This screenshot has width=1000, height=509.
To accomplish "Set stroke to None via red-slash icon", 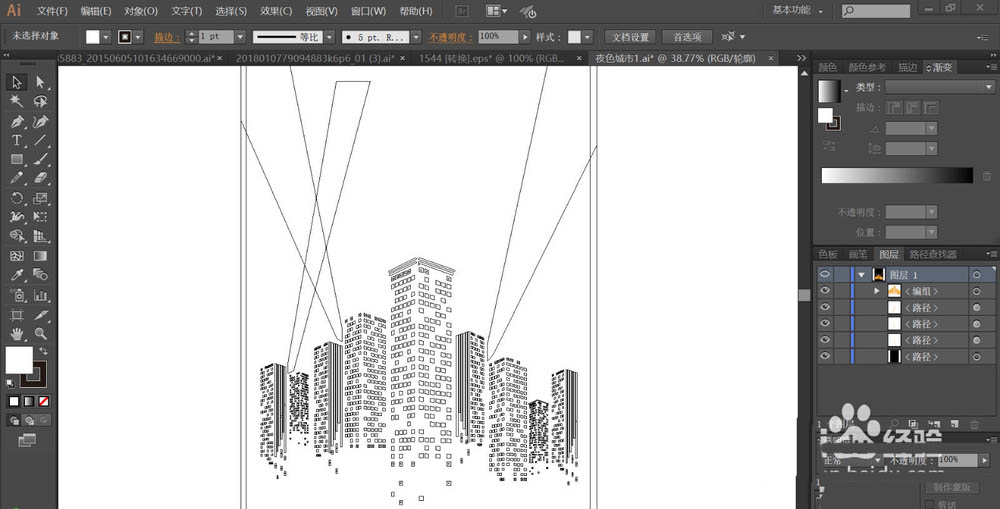I will click(44, 401).
